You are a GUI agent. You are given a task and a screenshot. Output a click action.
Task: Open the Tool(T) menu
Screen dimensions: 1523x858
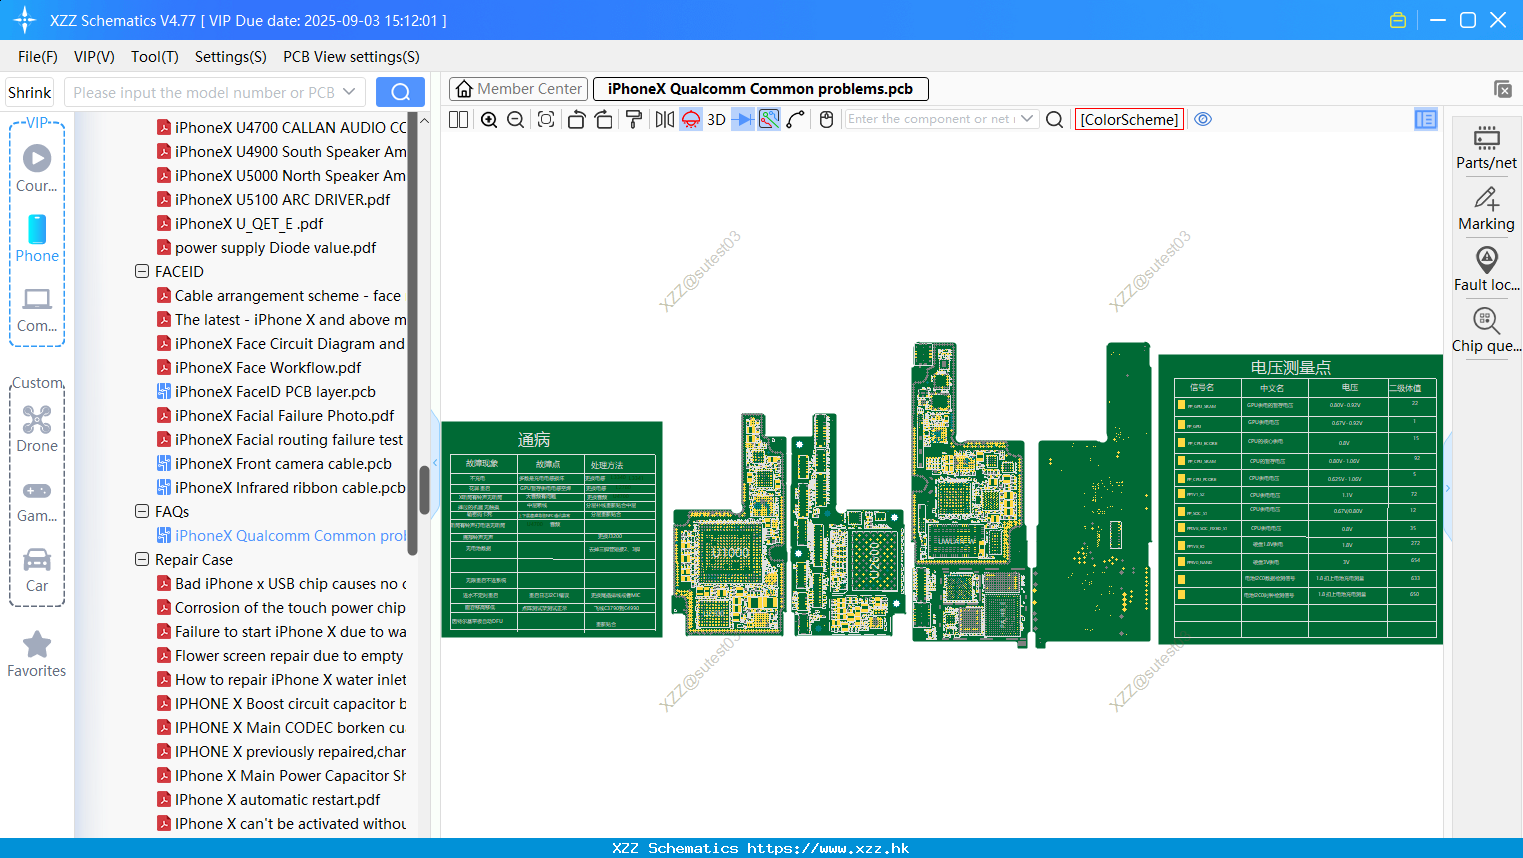(x=155, y=57)
